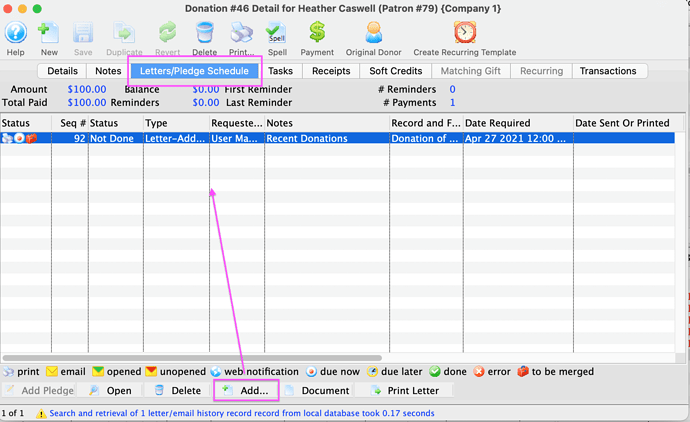The image size is (690, 422).
Task: Click the bottom Delete button
Action: (178, 391)
